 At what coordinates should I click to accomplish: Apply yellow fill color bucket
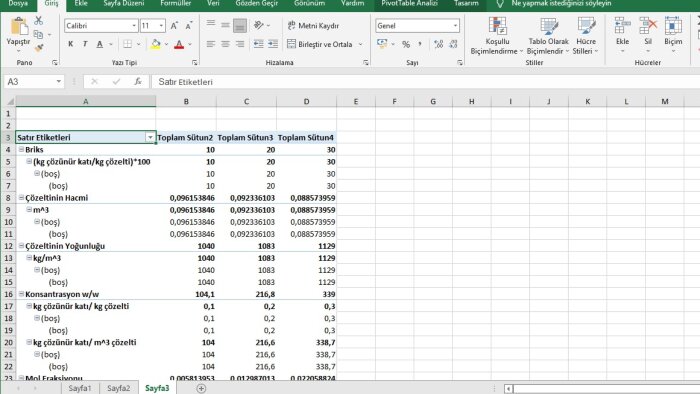156,44
